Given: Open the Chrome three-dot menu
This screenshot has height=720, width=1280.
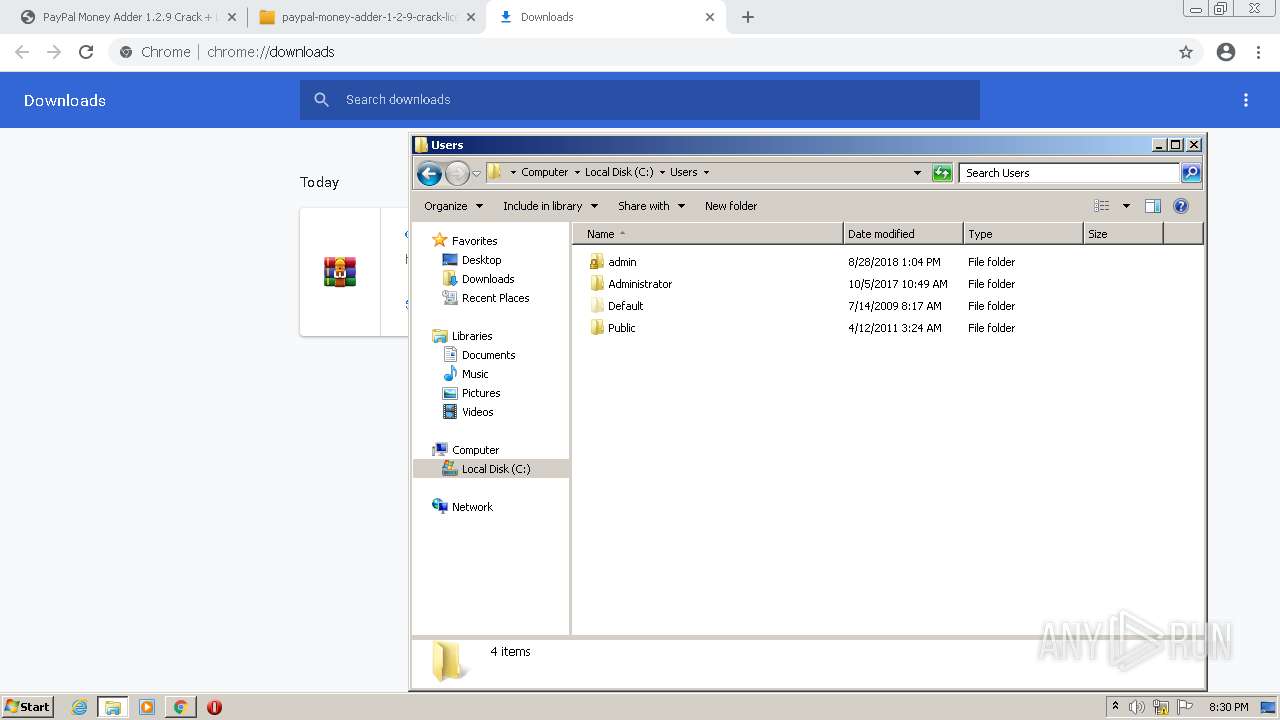Looking at the screenshot, I should 1259,52.
